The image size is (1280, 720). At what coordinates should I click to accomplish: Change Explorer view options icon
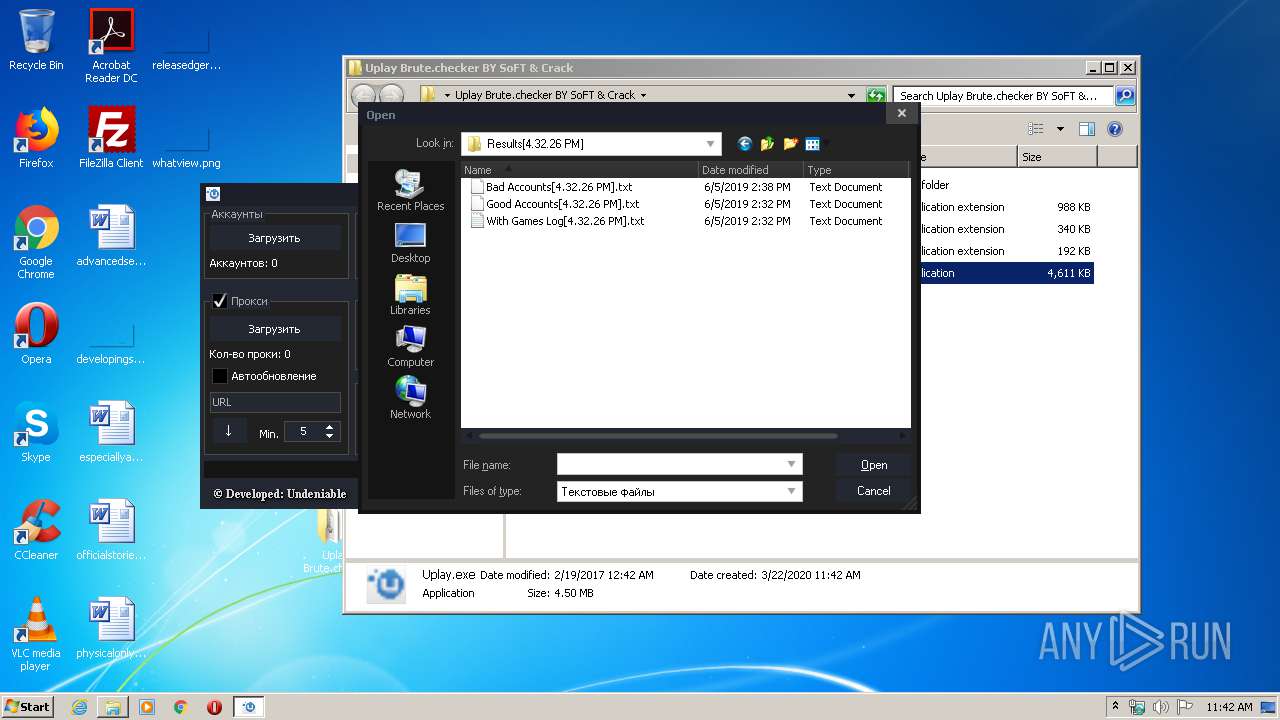click(x=1036, y=129)
